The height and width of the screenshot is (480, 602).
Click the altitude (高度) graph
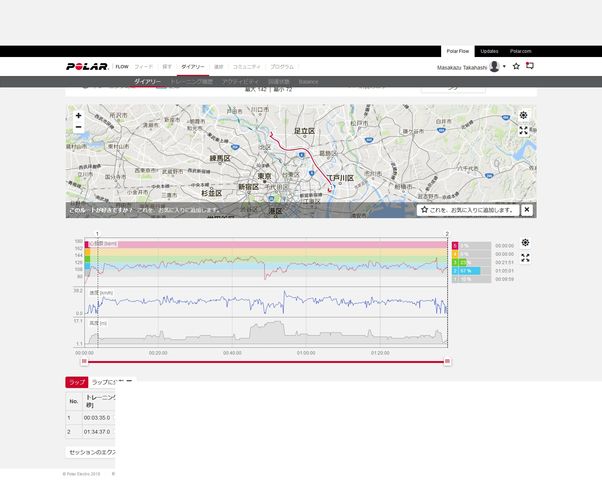[266, 333]
